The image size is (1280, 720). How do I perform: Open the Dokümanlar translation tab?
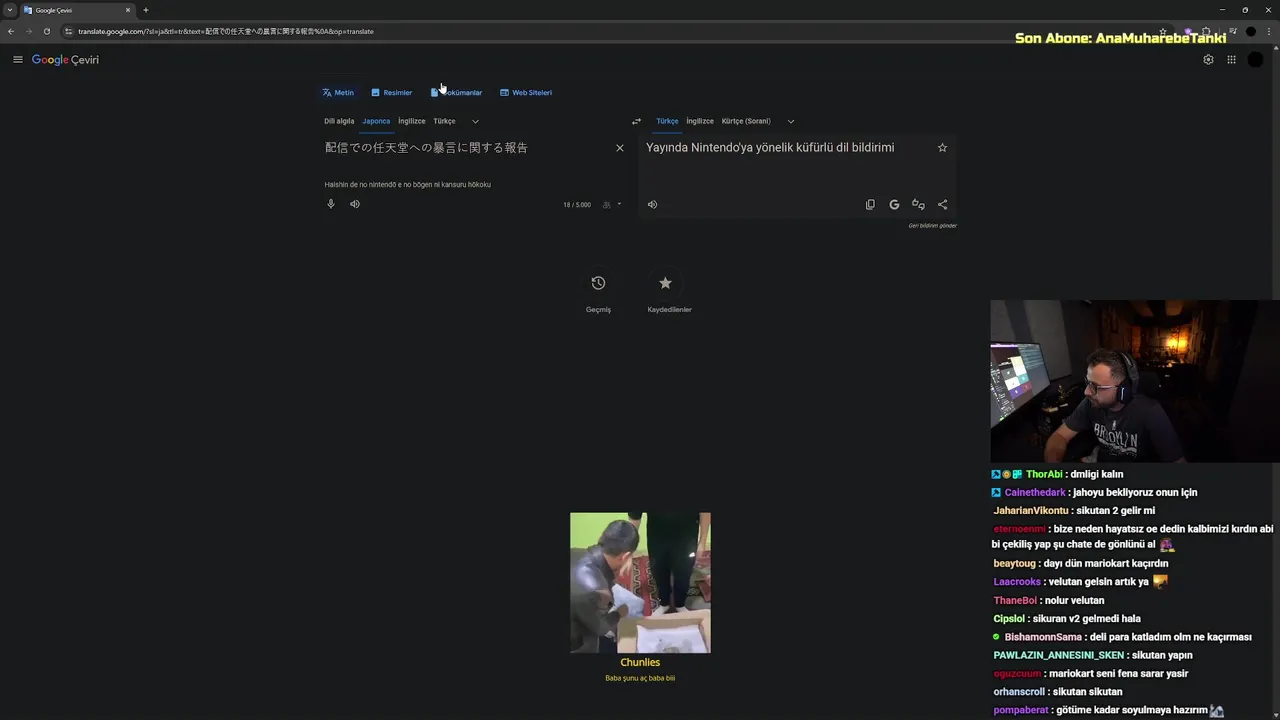coord(456,92)
